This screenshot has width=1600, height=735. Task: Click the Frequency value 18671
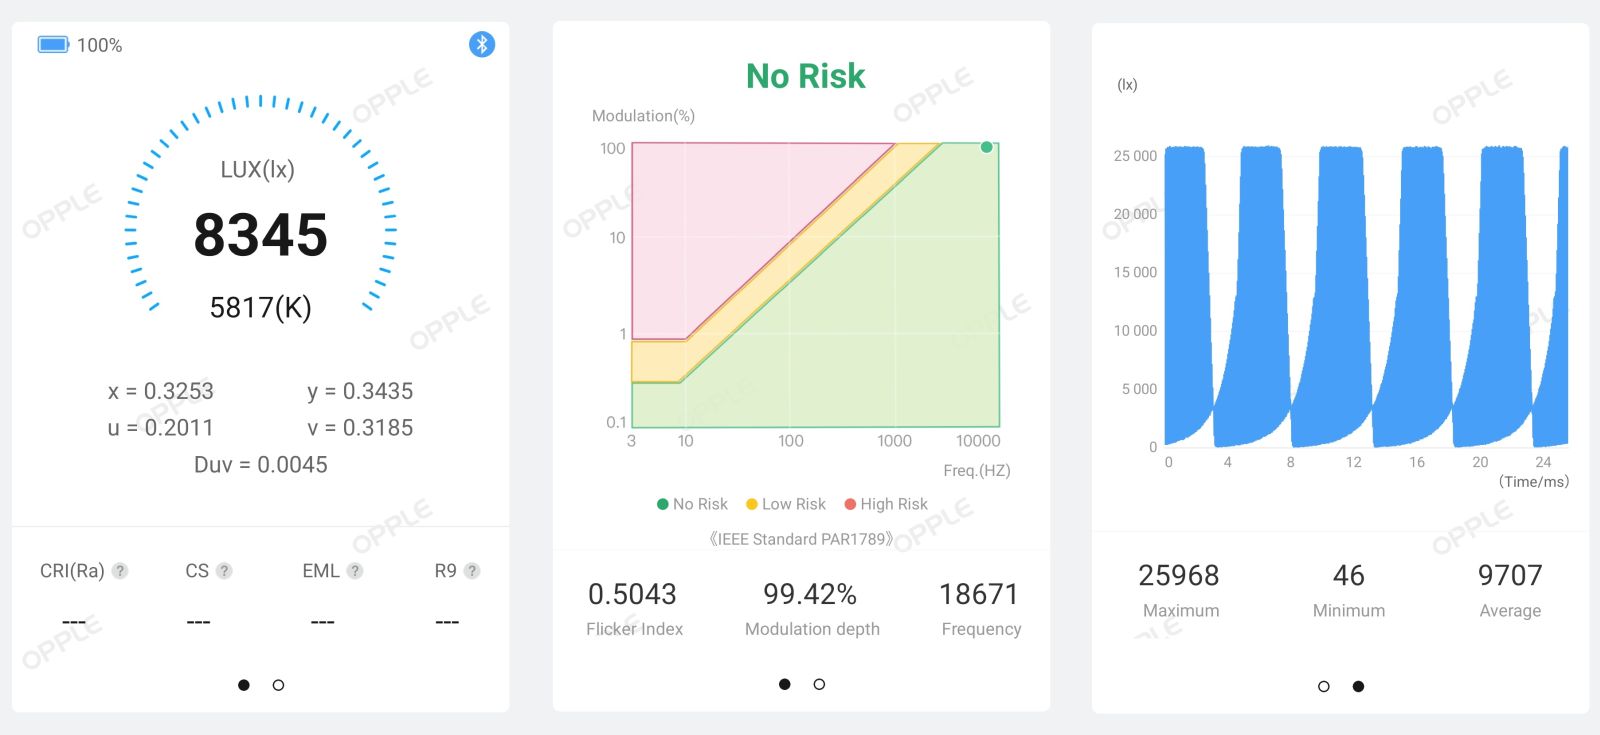coord(979,594)
